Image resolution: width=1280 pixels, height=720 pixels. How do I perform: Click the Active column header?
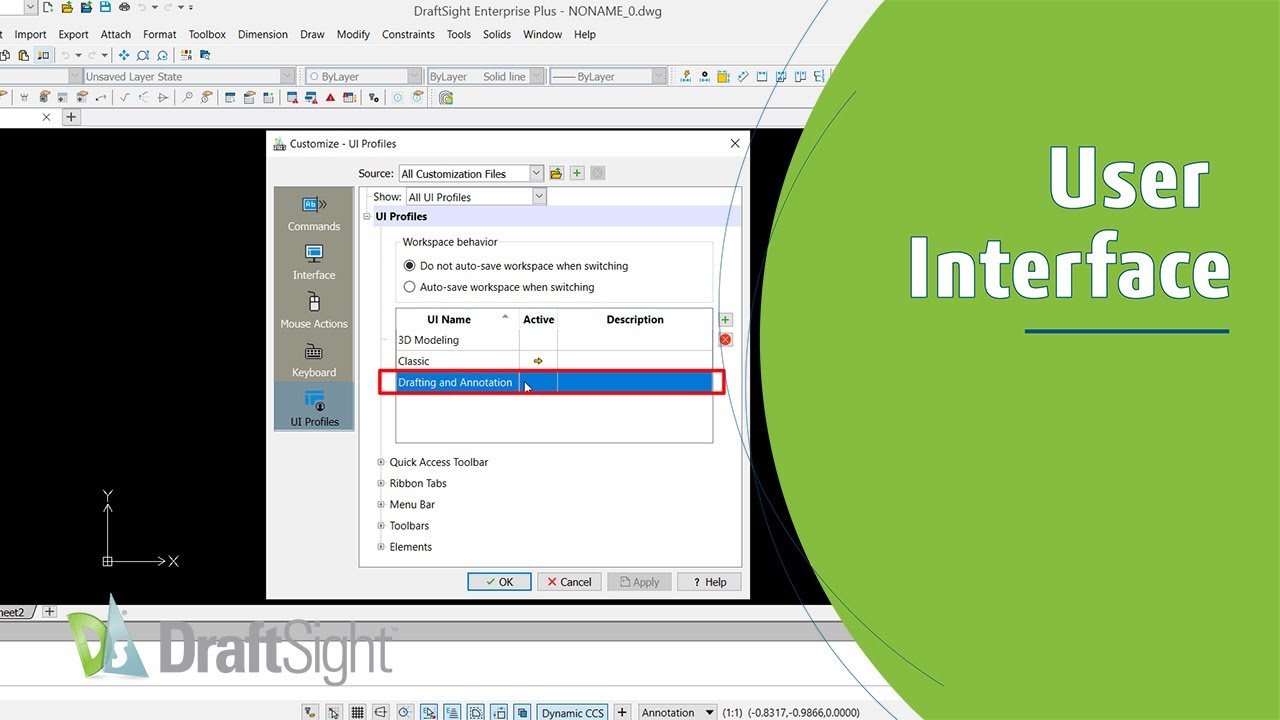[x=538, y=320]
